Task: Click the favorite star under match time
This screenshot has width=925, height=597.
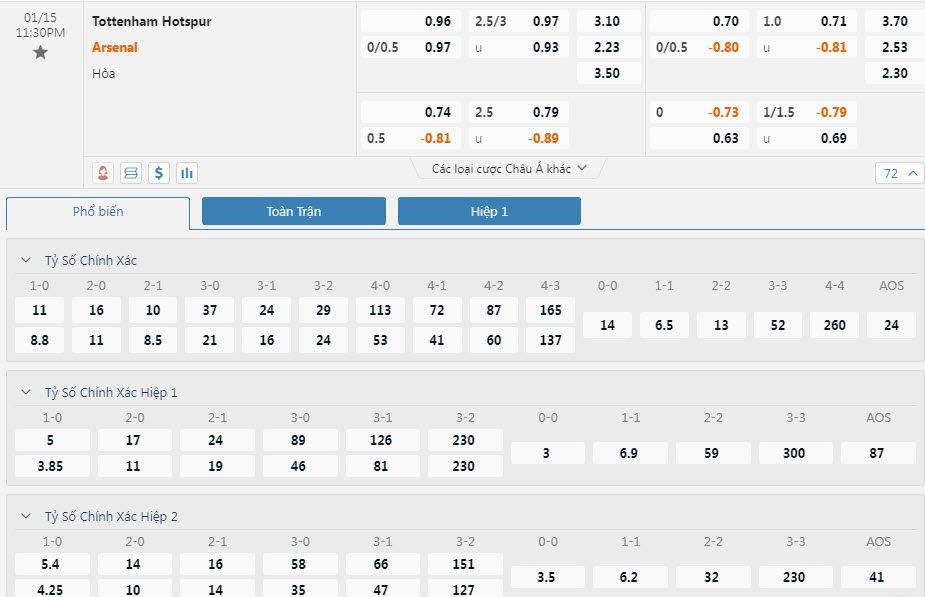Action: 40,53
